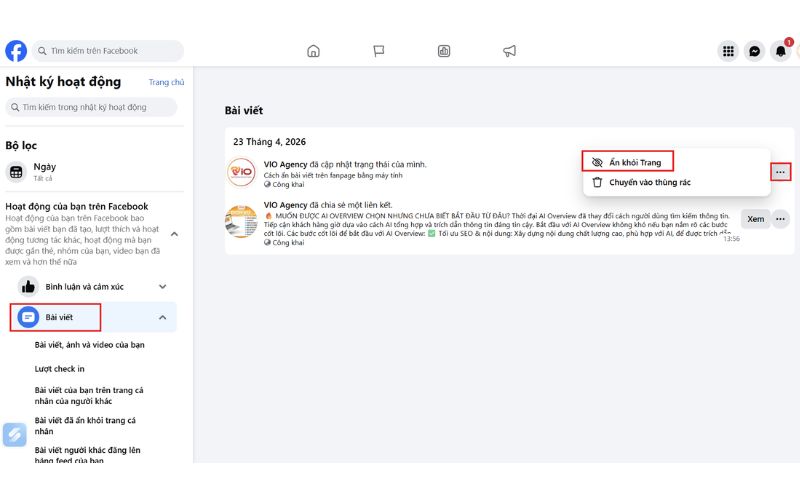
Task: Focus the Tìm kiếm trên Facebook search box
Action: click(x=108, y=51)
